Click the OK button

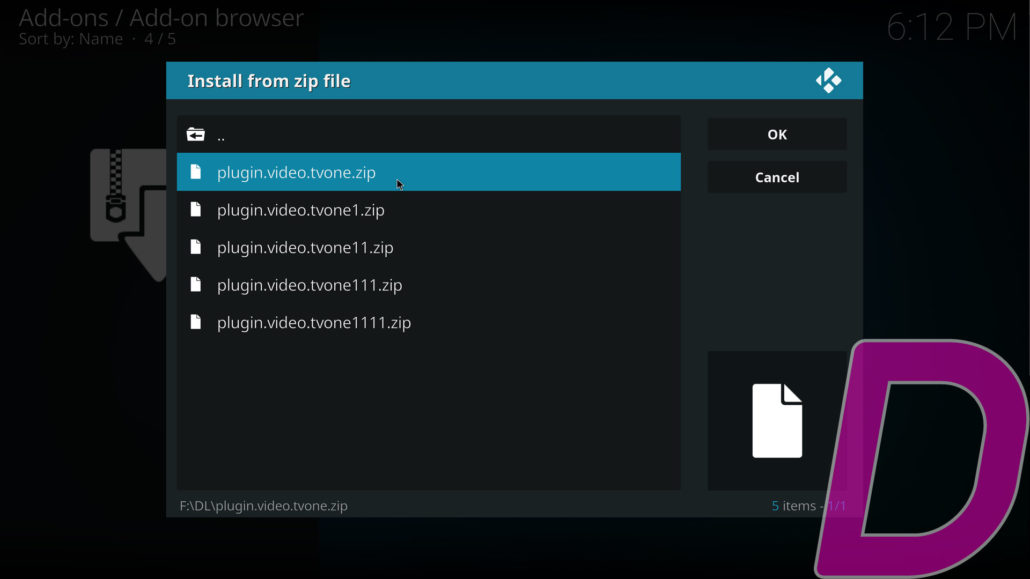[776, 134]
